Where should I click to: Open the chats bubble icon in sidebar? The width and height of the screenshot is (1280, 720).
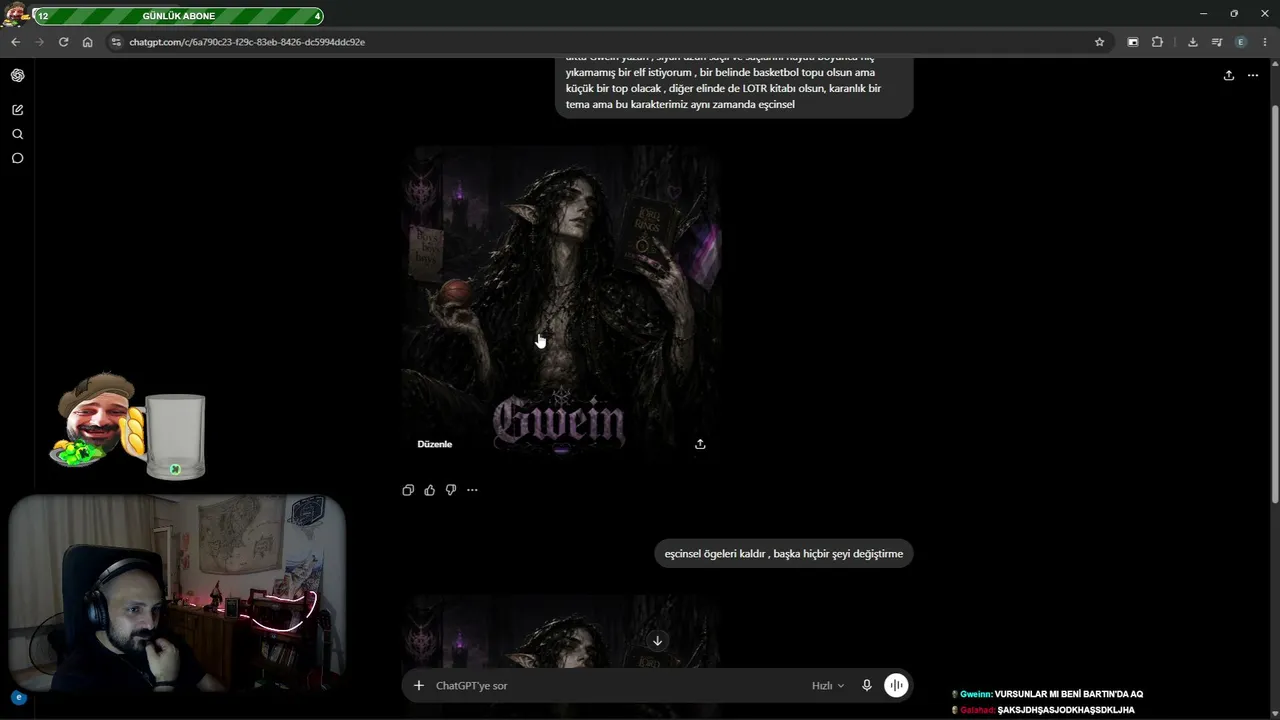(x=18, y=158)
